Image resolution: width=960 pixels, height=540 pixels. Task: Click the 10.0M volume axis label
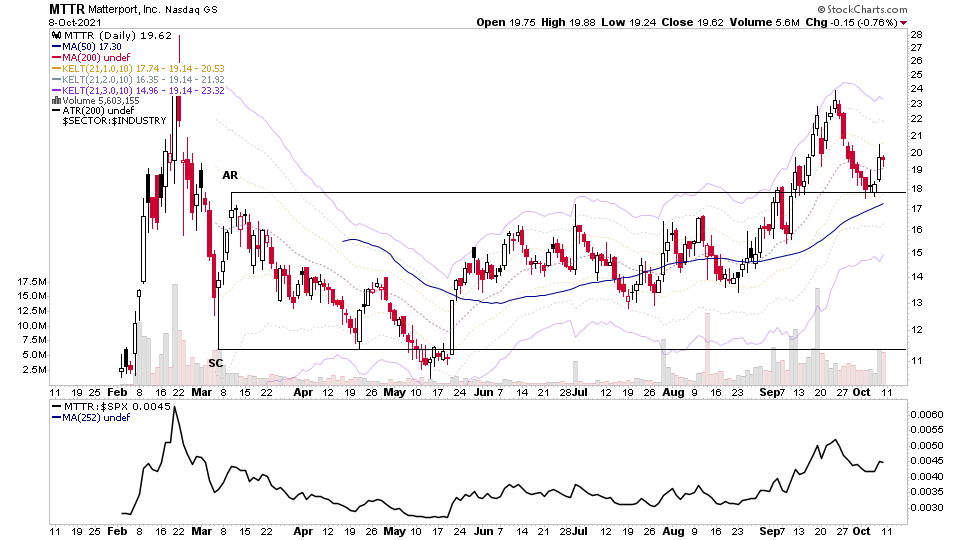(x=31, y=326)
